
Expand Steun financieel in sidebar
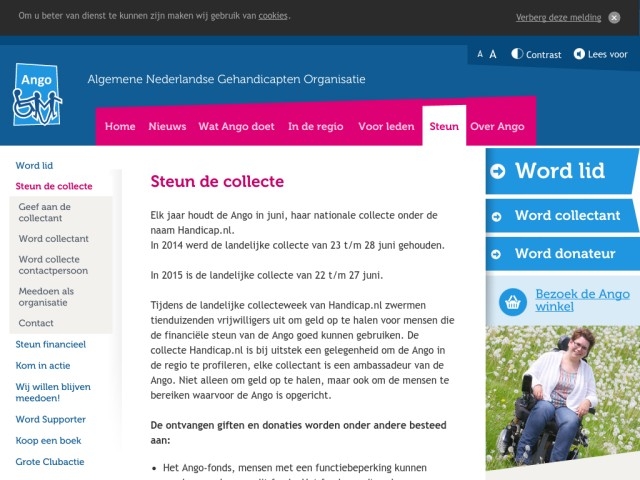(50, 344)
